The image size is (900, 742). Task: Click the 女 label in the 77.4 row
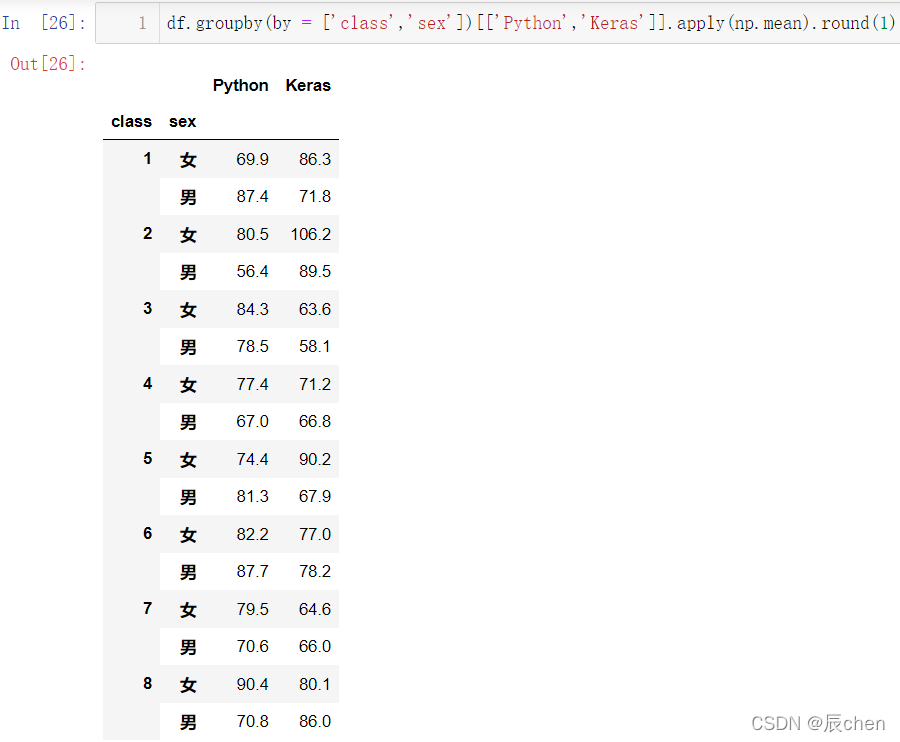click(x=188, y=384)
